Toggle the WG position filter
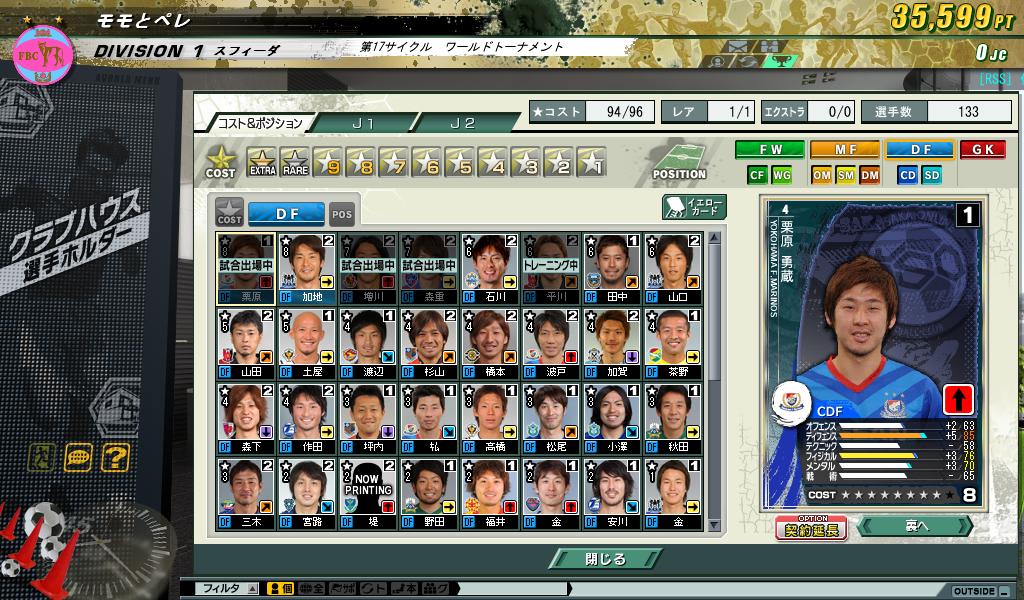Screen dimensions: 1024x600 782,175
